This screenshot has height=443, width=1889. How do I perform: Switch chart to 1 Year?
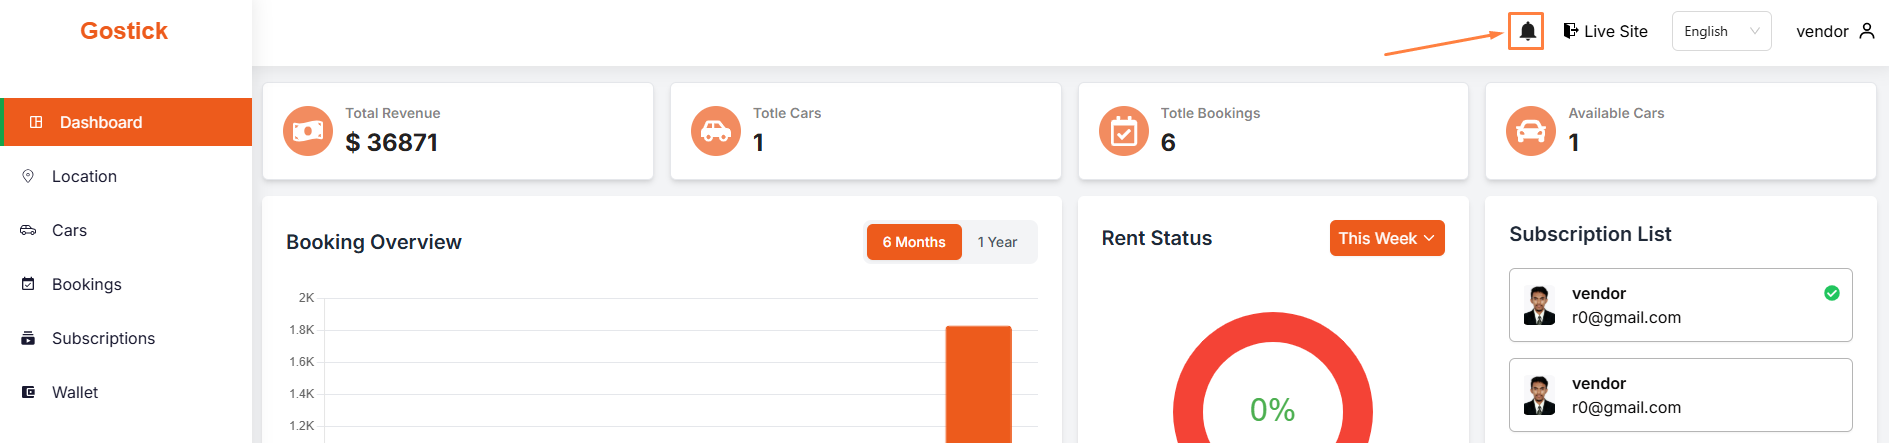(x=997, y=242)
